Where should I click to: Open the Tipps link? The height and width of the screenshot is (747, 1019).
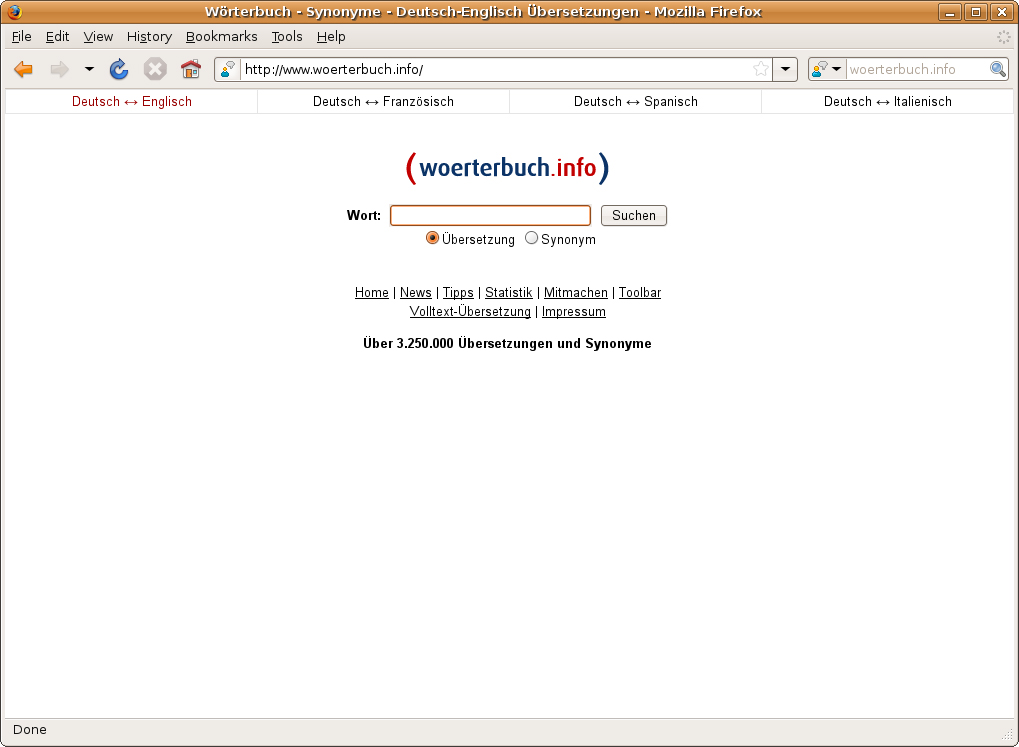(x=458, y=293)
